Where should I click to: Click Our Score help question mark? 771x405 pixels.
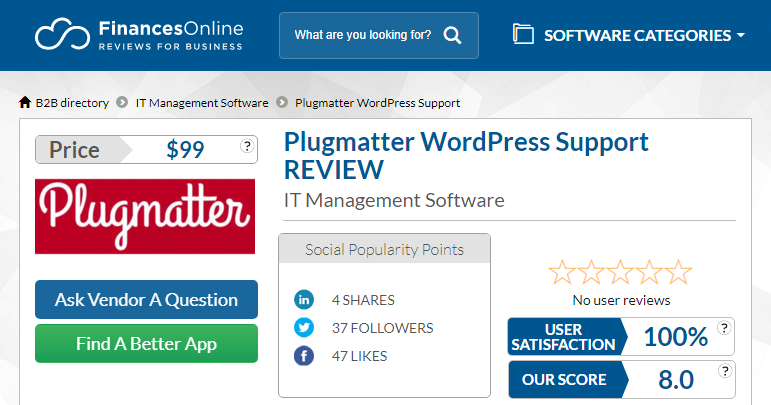[x=724, y=371]
